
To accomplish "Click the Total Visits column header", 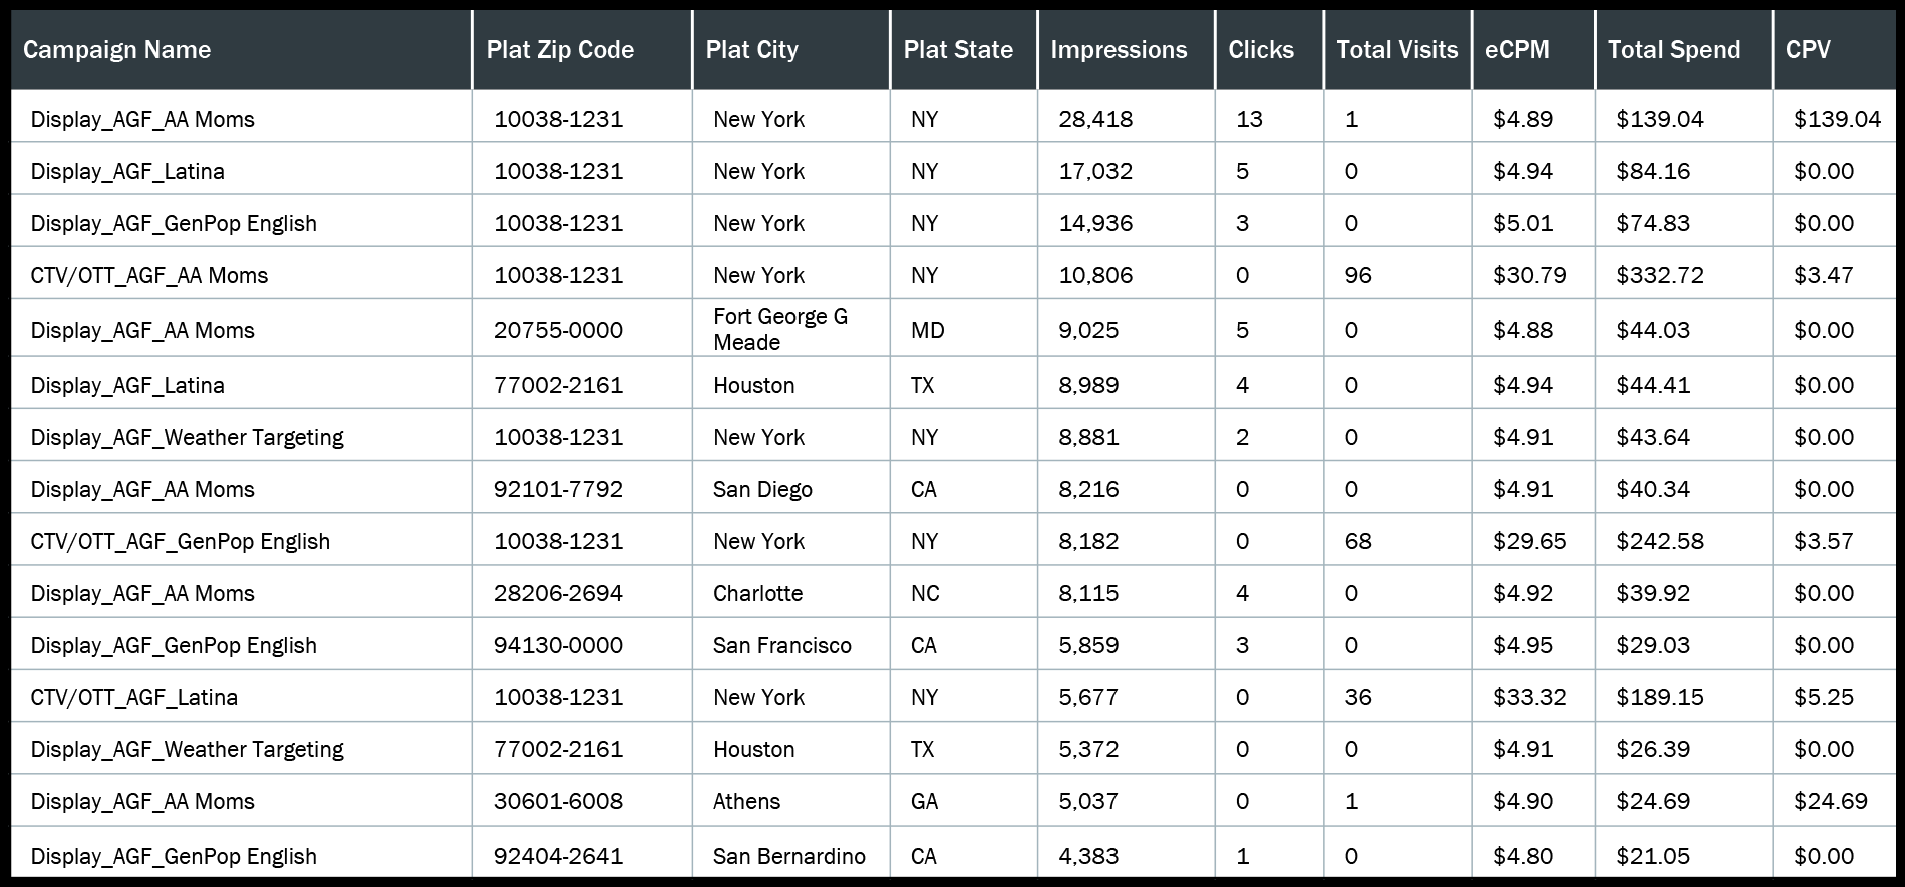I will [1397, 50].
